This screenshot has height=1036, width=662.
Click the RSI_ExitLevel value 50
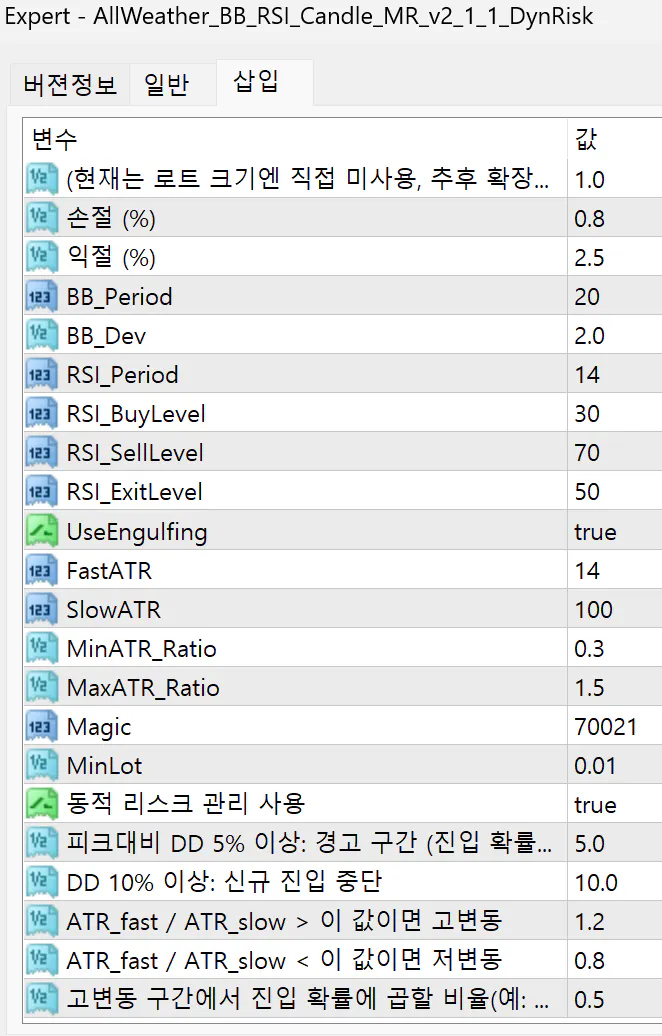[587, 492]
